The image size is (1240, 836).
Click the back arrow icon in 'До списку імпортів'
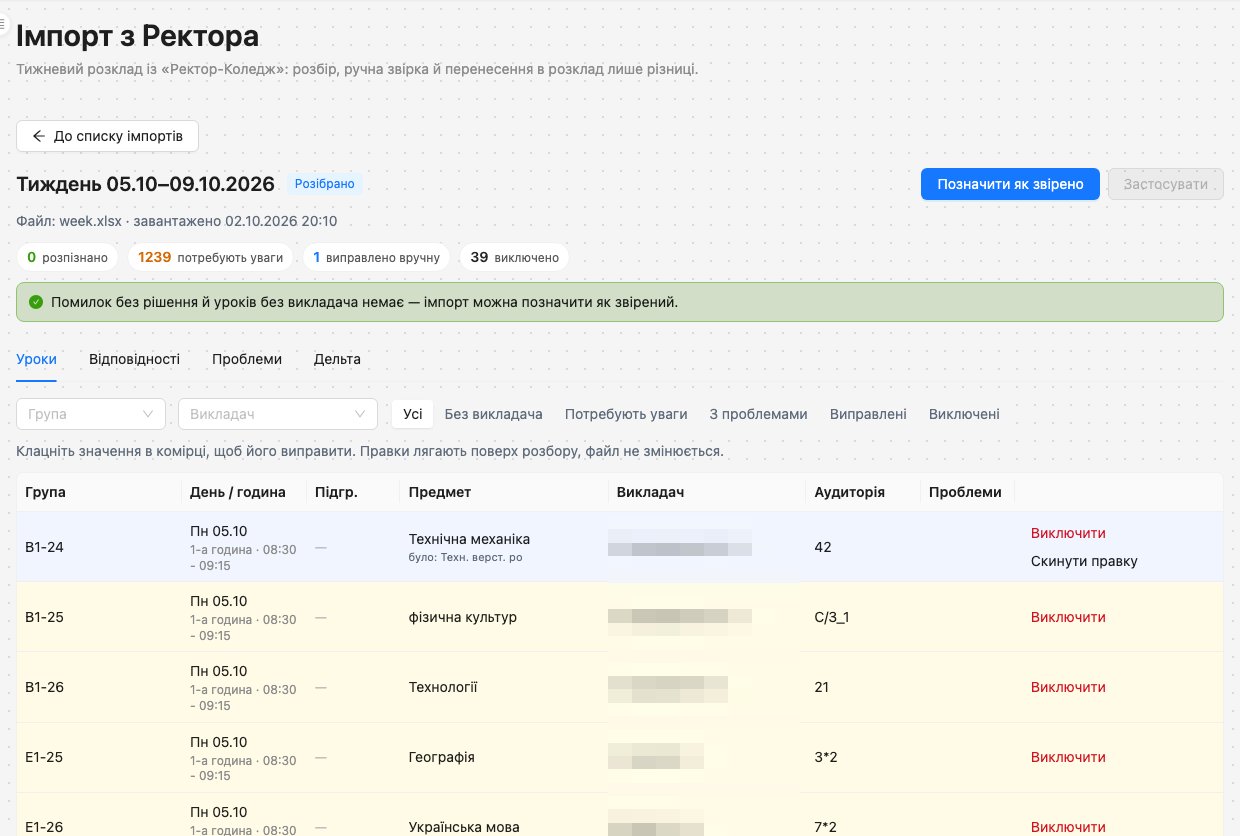click(39, 136)
